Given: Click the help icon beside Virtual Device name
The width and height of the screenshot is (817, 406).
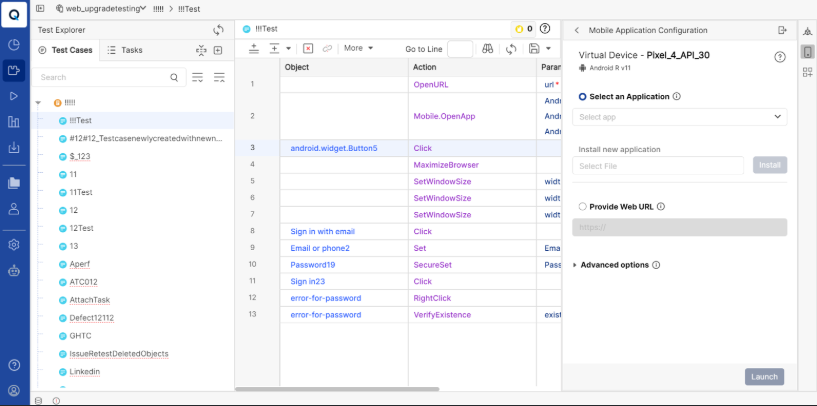Looking at the screenshot, I should click(x=780, y=57).
